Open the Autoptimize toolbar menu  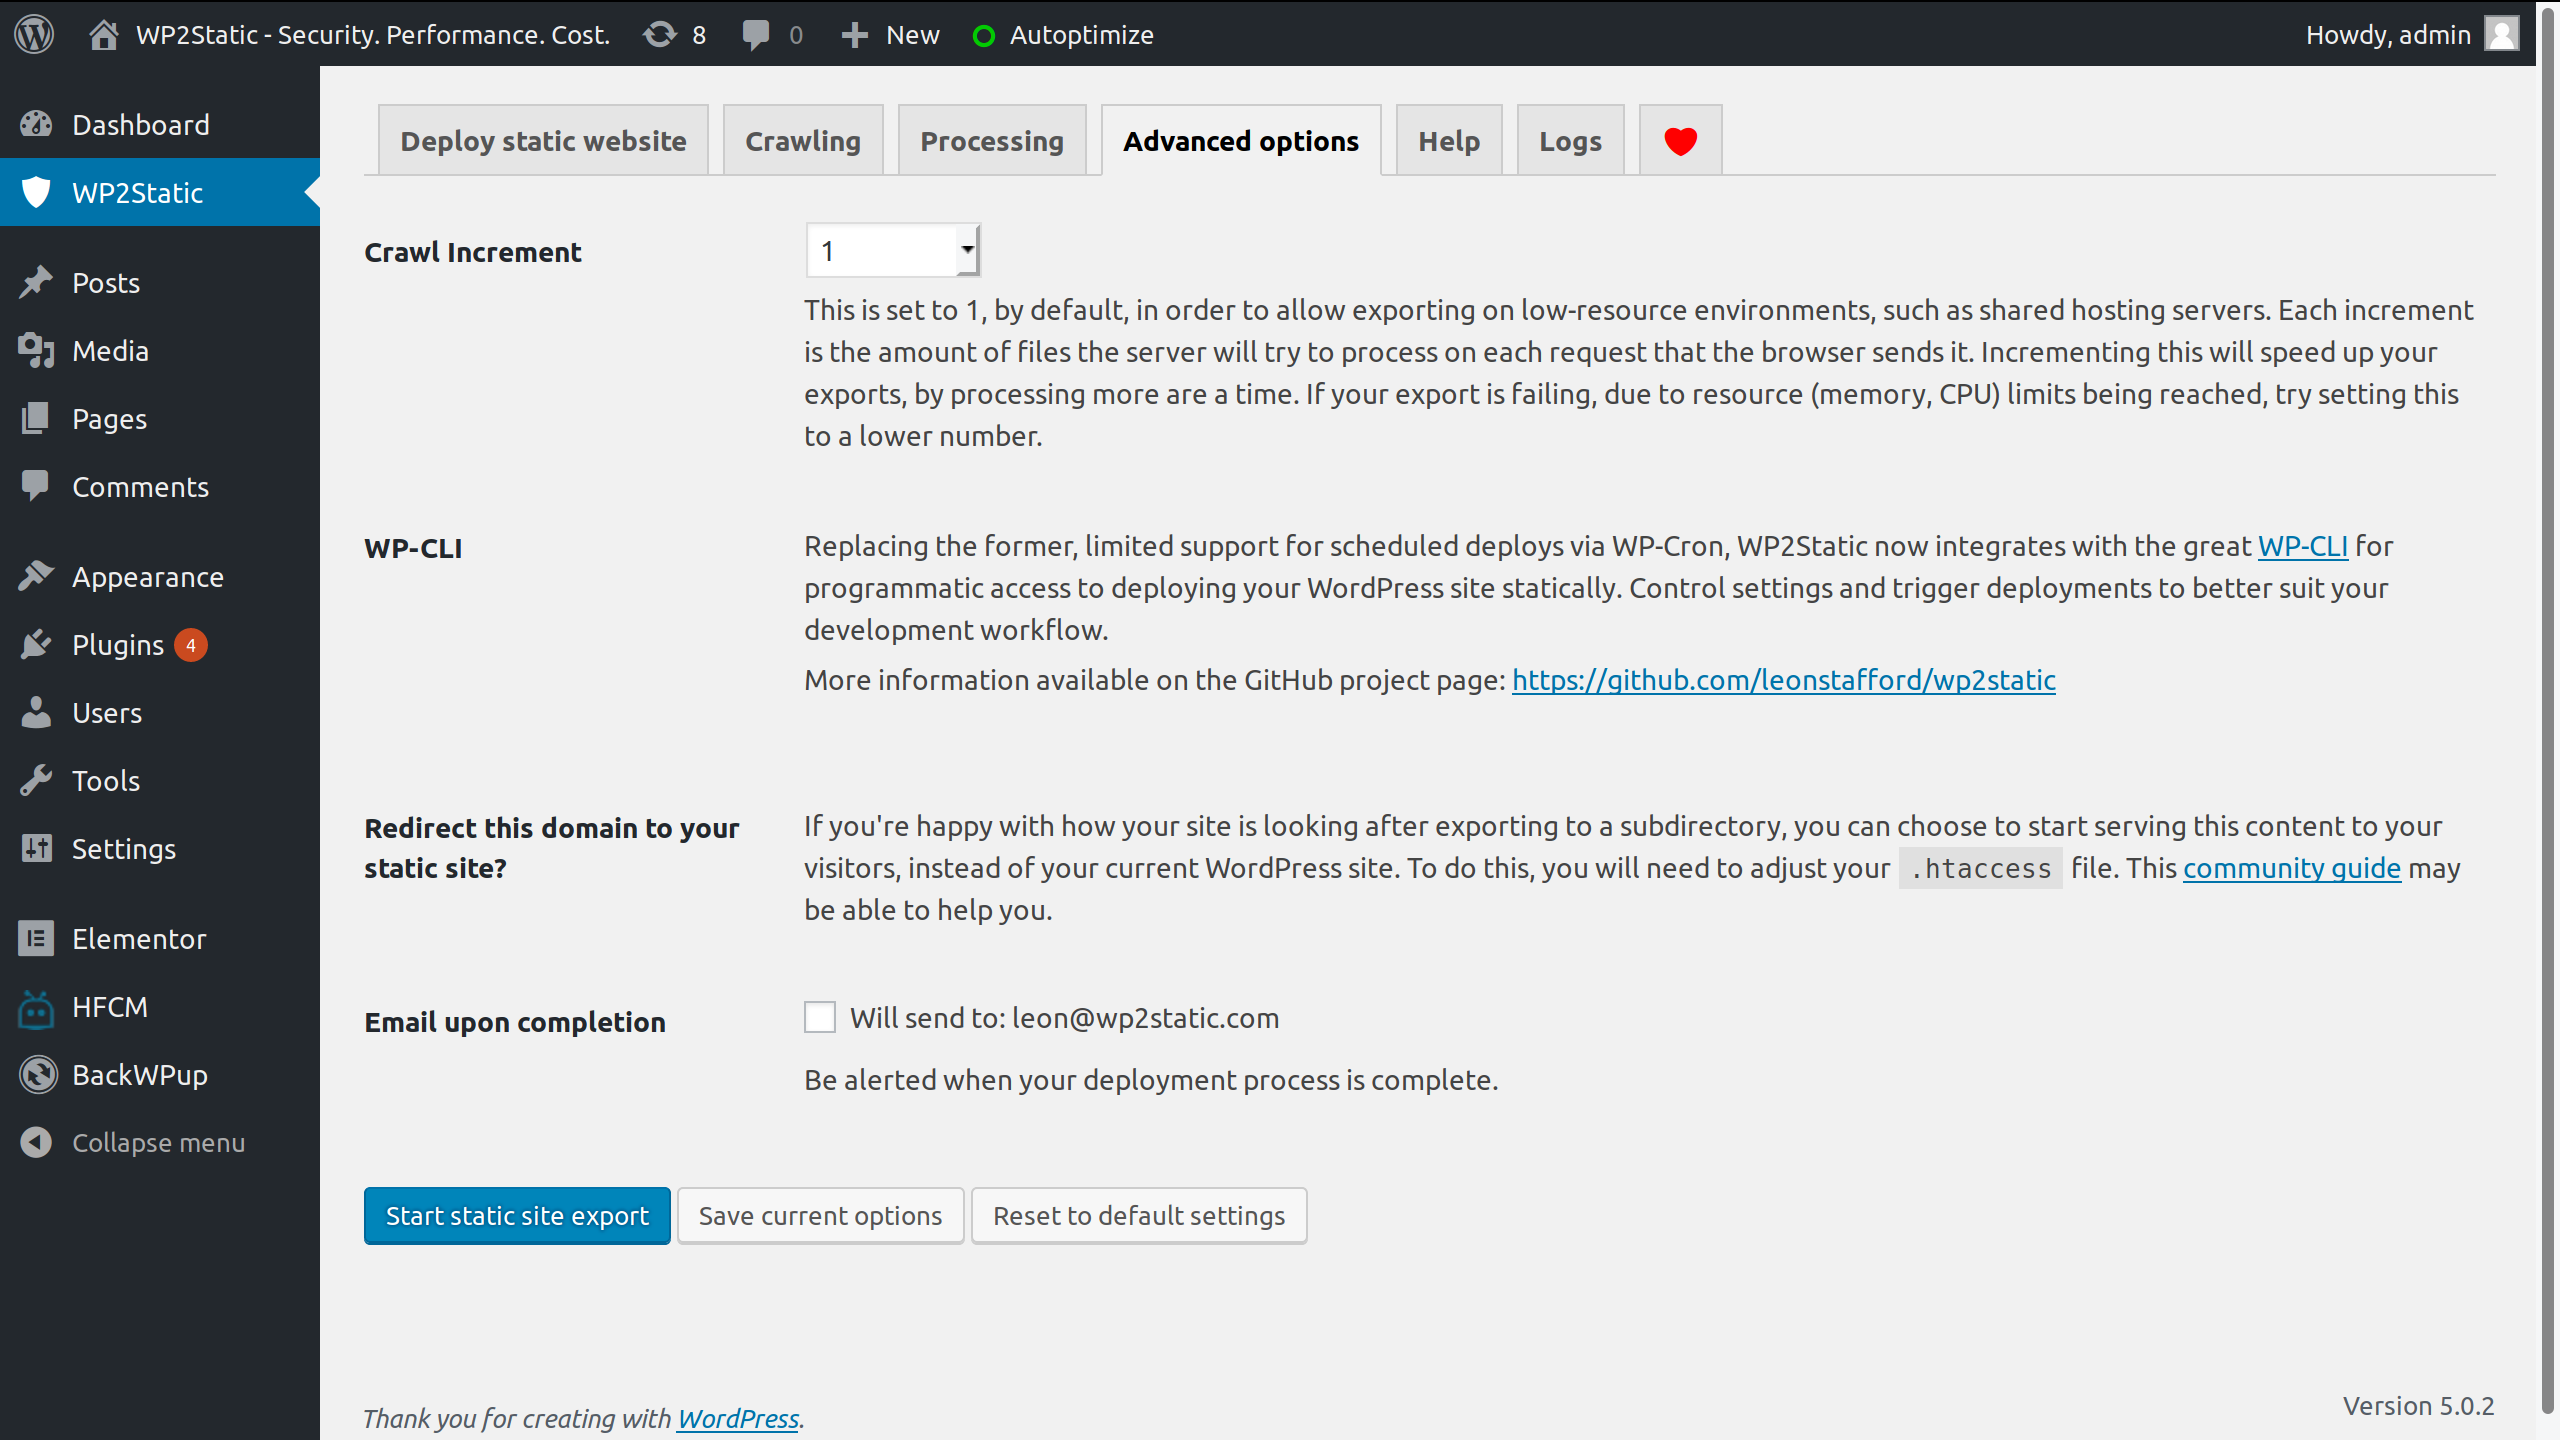tap(1064, 34)
